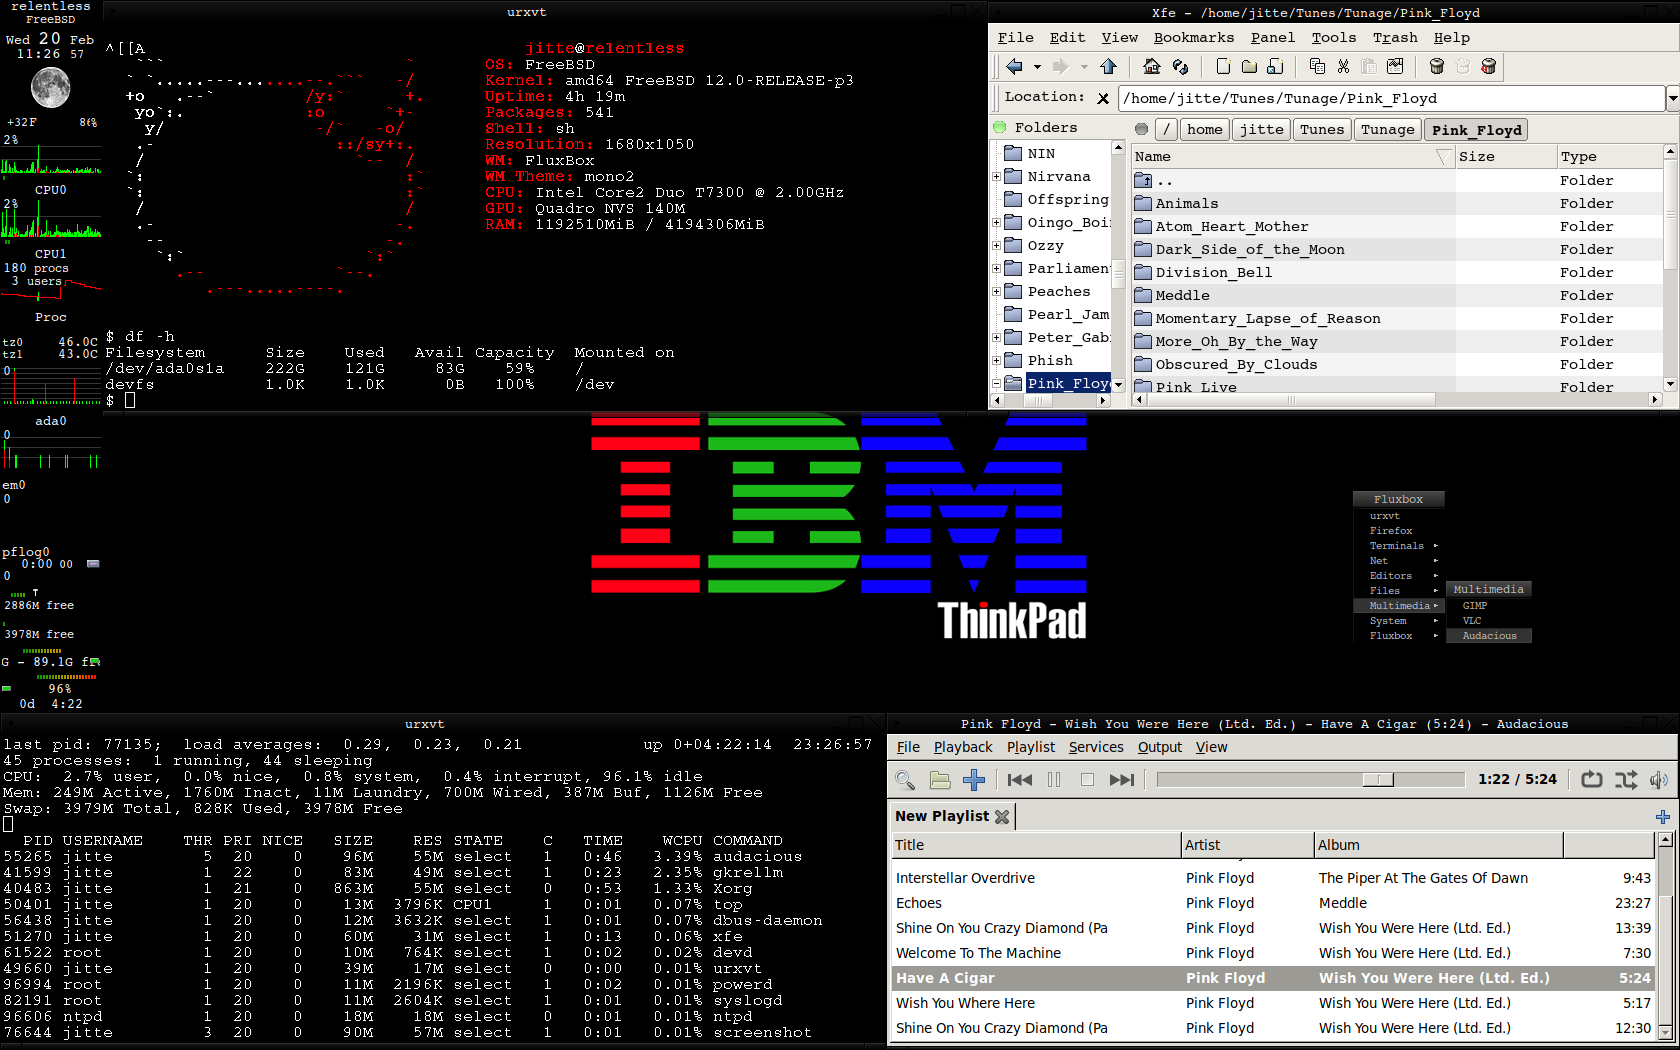Toggle shuffle mode in Audacious
The height and width of the screenshot is (1050, 1680).
coord(1626,780)
